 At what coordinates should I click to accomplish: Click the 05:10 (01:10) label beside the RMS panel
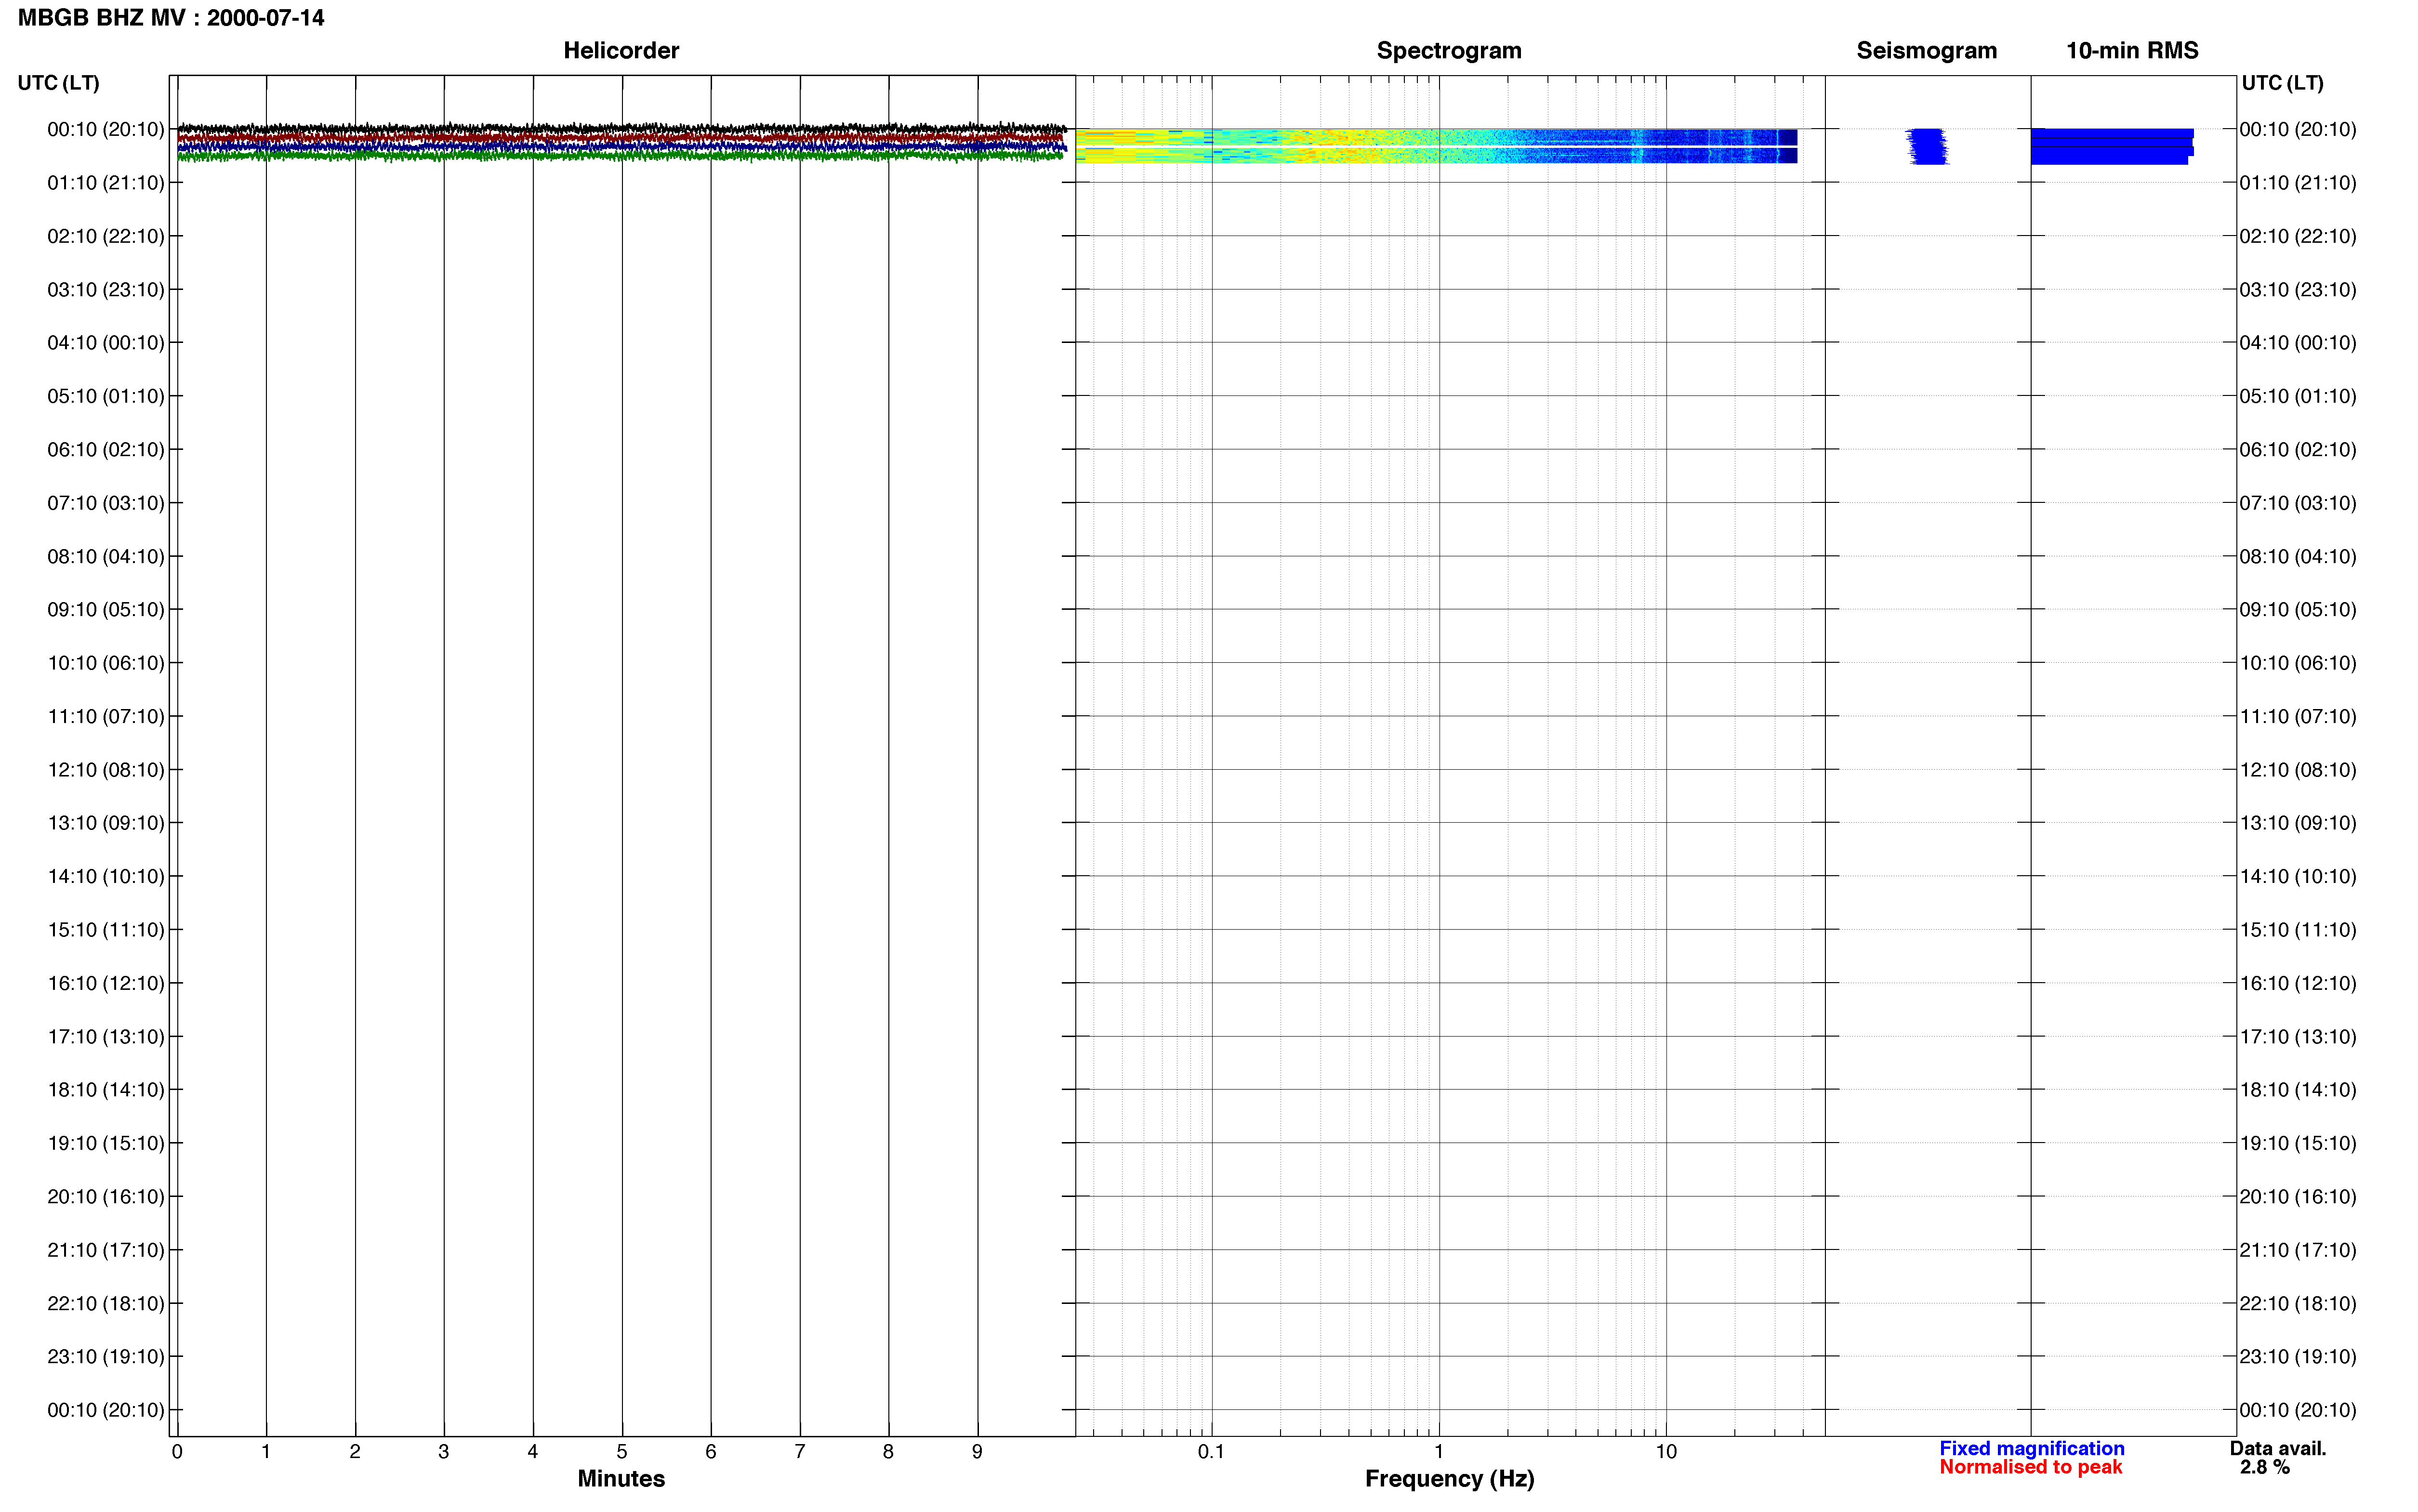click(x=2297, y=396)
